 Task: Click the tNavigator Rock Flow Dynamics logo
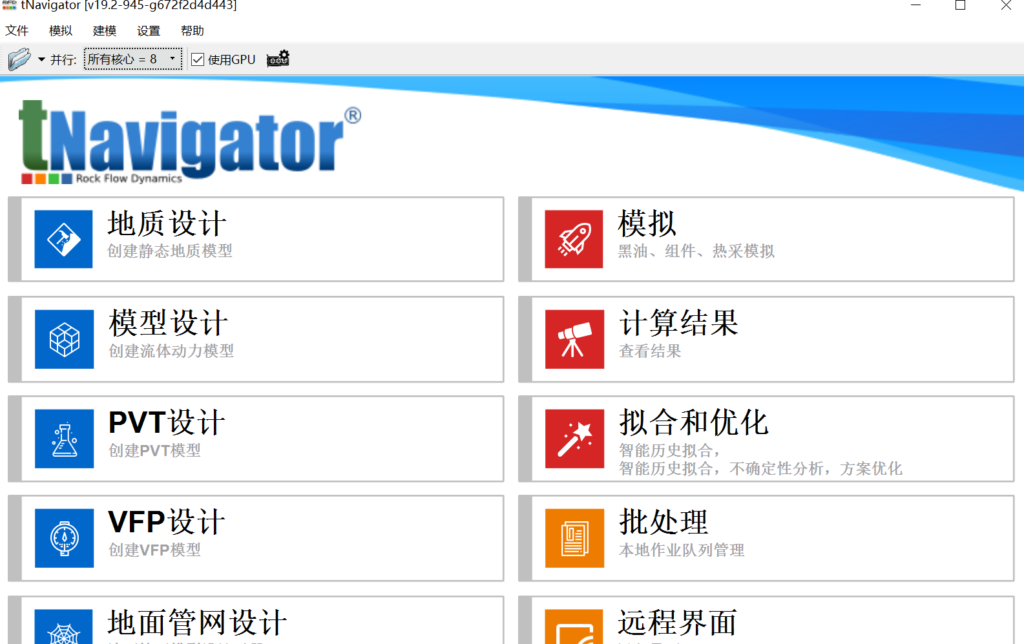pyautogui.click(x=190, y=142)
